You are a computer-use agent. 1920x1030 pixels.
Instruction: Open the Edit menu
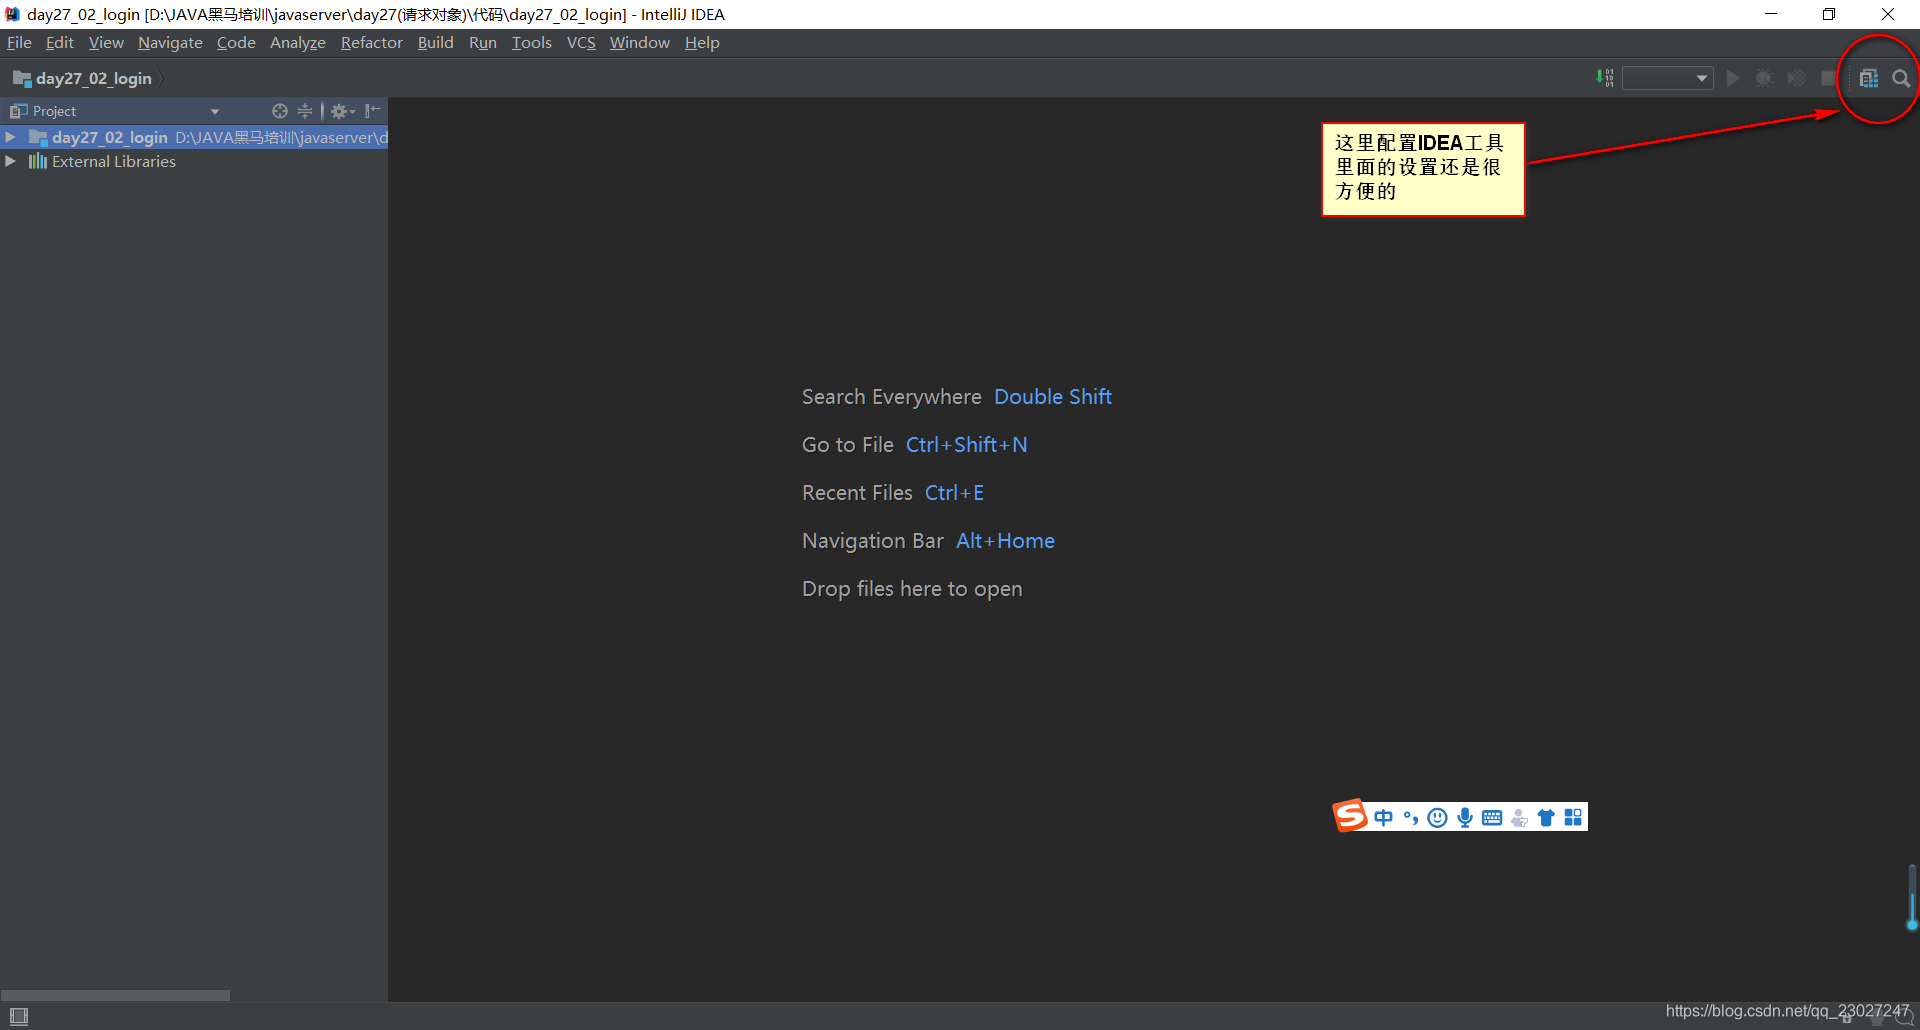pos(60,43)
